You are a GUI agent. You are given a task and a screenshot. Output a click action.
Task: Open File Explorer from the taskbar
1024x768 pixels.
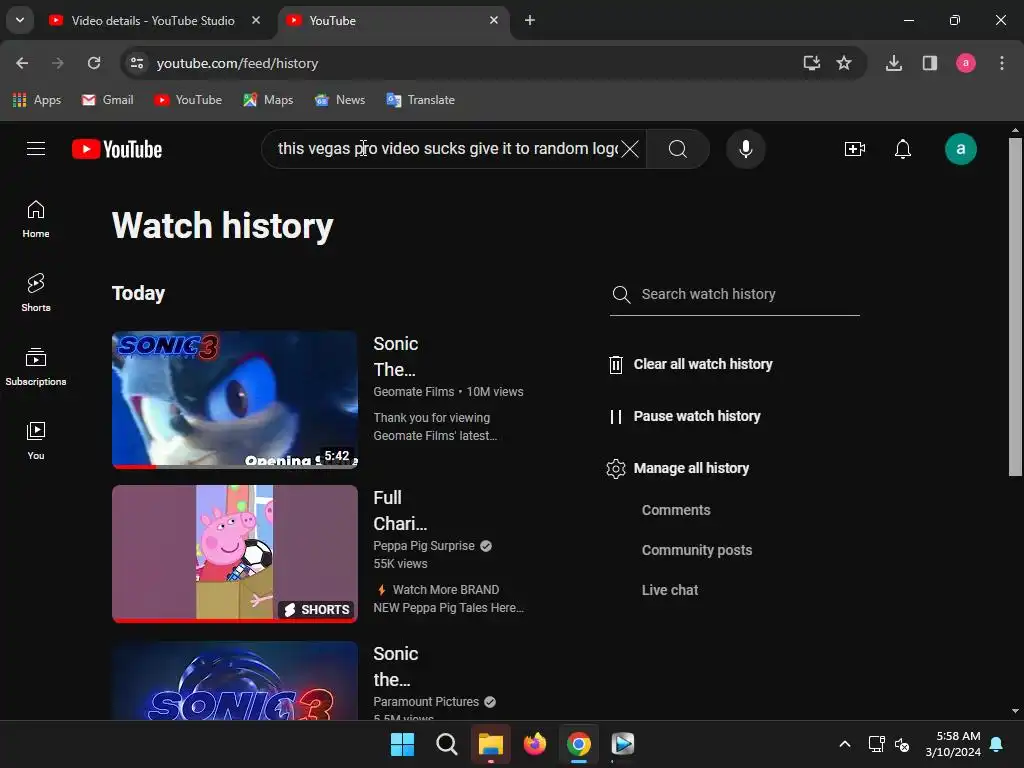490,744
